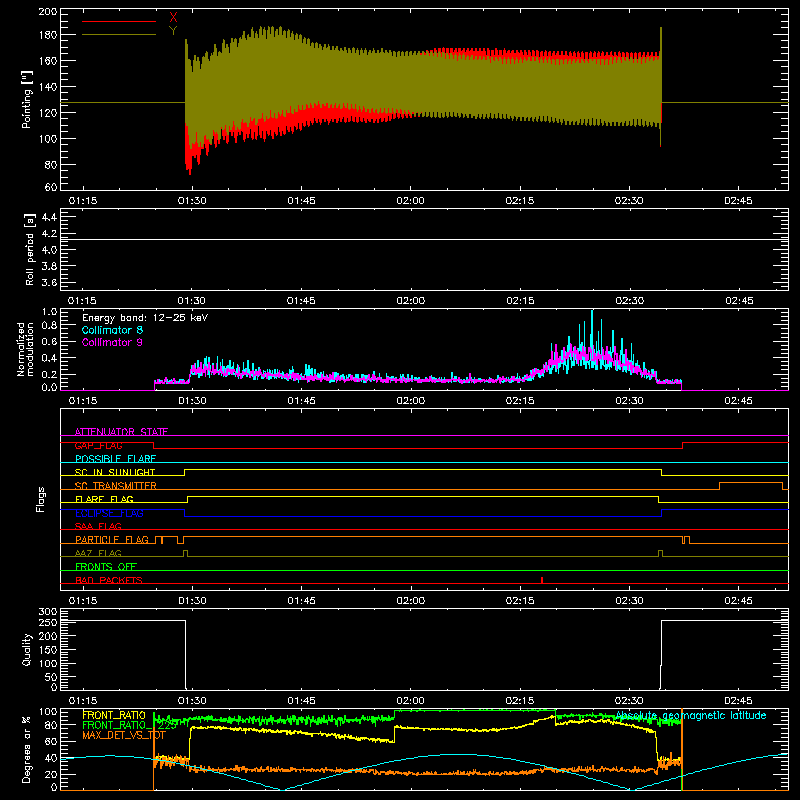Select the green 'FRONT_RATIO_1225' legend label
Viewport: 800px width, 800px height.
pyautogui.click(x=129, y=725)
